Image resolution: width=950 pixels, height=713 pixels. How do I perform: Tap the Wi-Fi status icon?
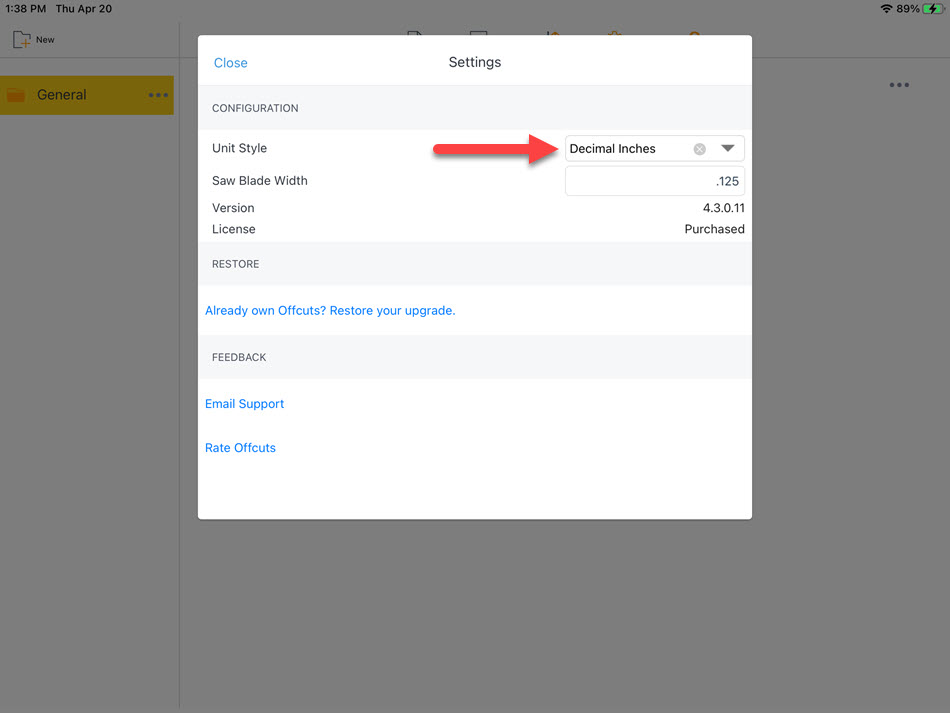(x=886, y=8)
